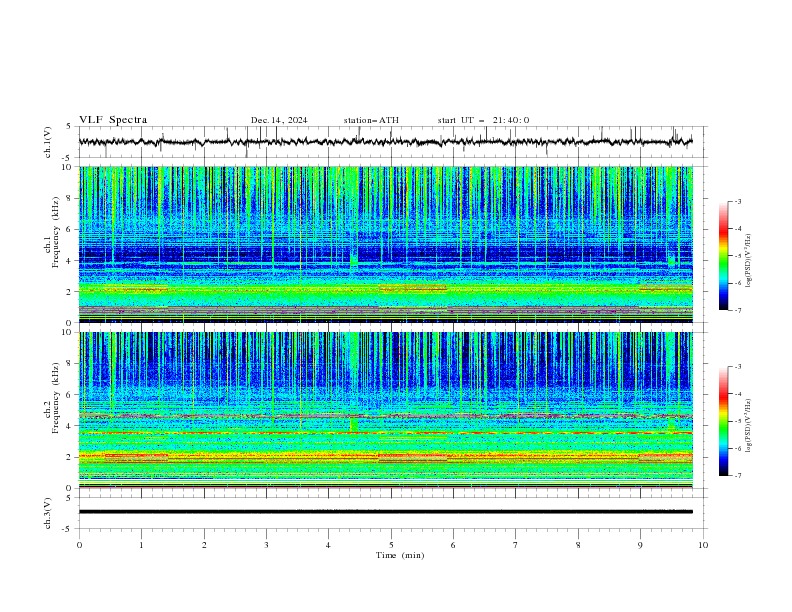The image size is (792, 612).
Task: Click the upper colorbar for ch.1 spectrogram
Action: (x=723, y=256)
